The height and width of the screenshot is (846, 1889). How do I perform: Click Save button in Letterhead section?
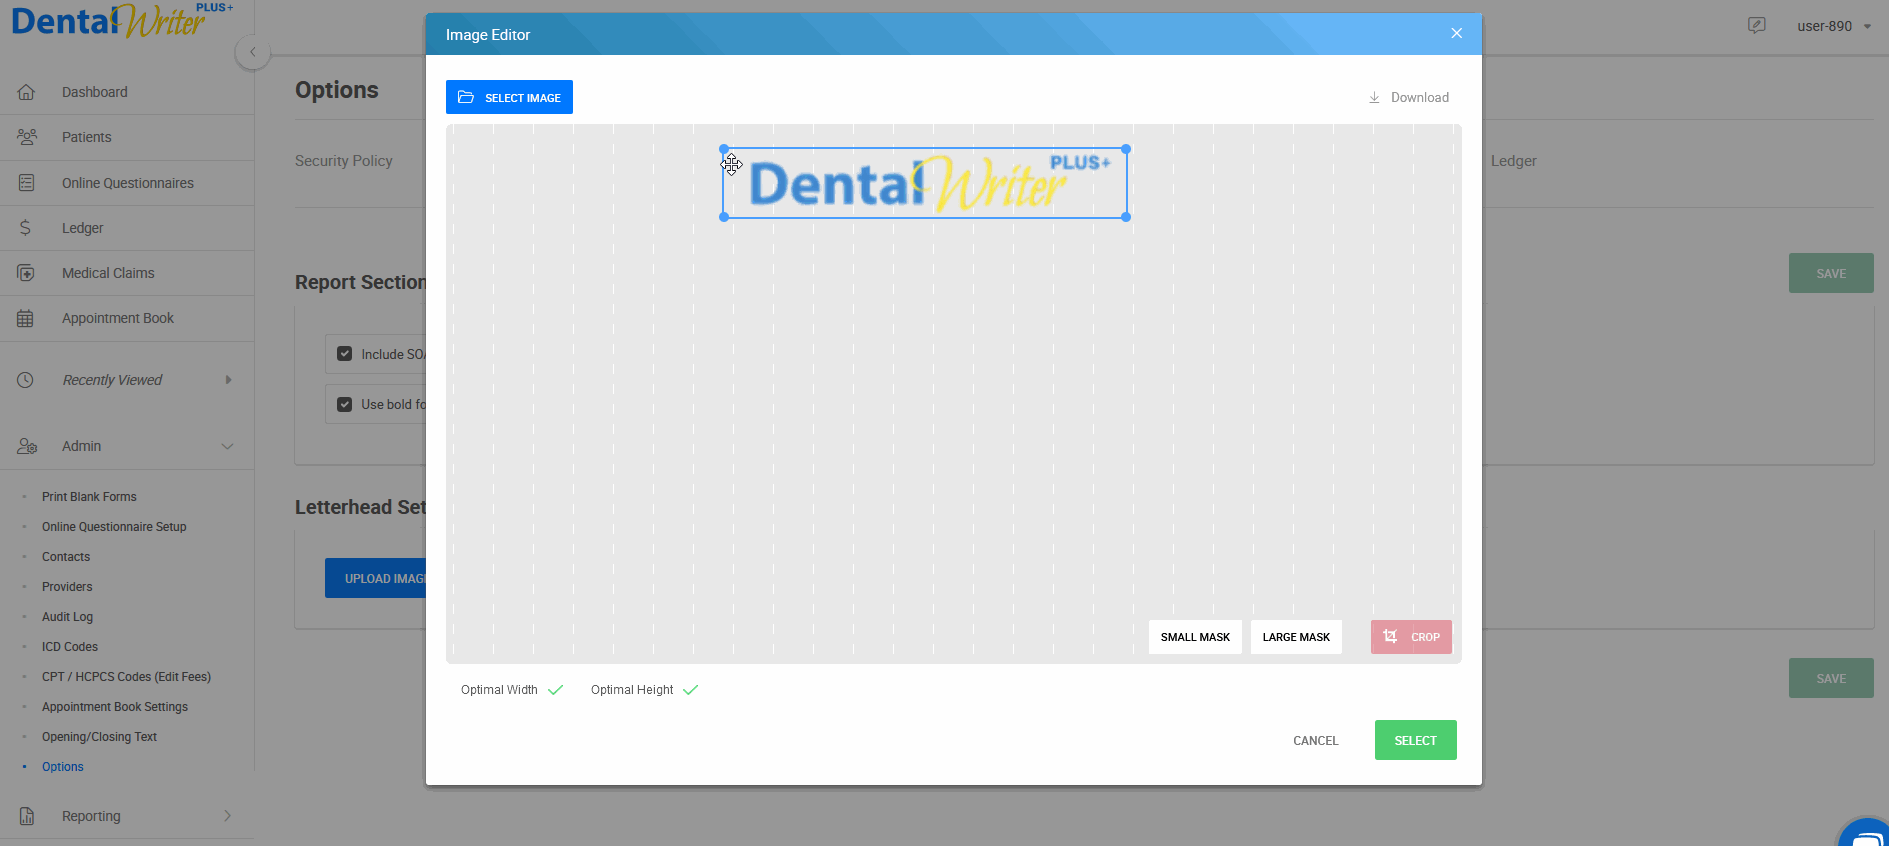pyautogui.click(x=1831, y=678)
